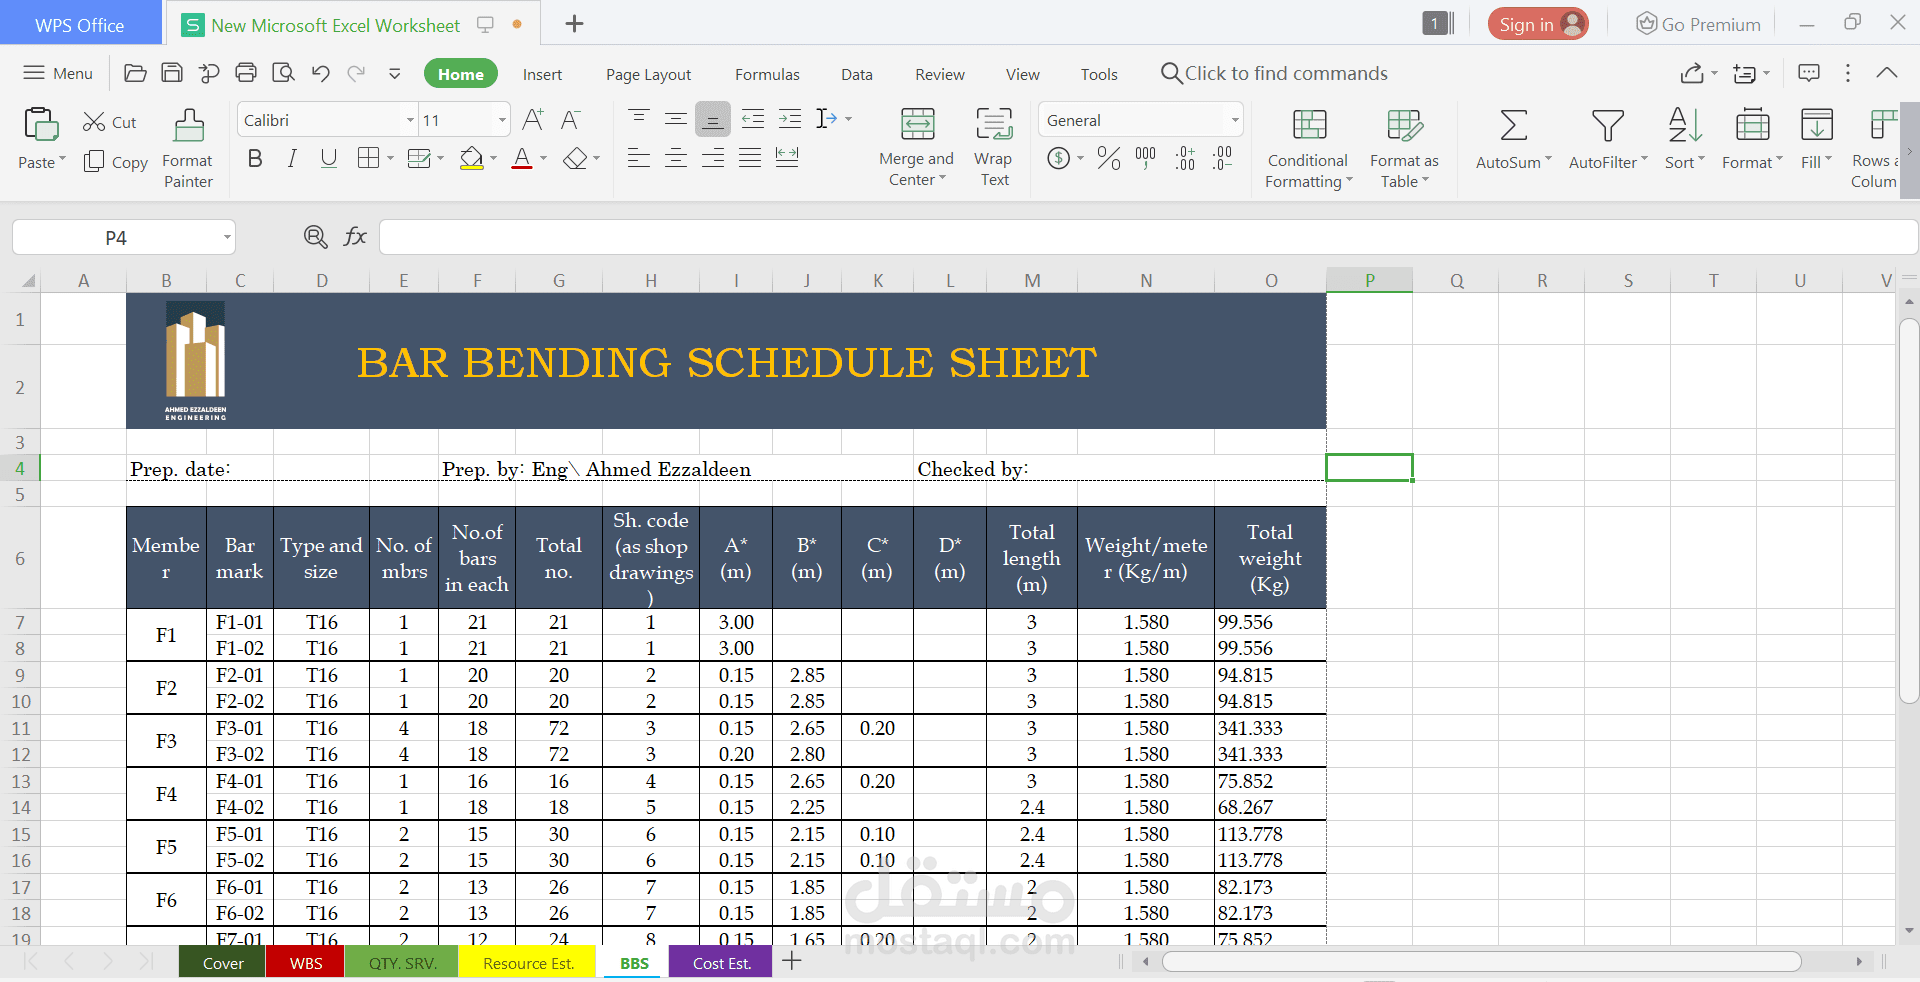Apply AutoFilter funnel icon

(x=1607, y=126)
